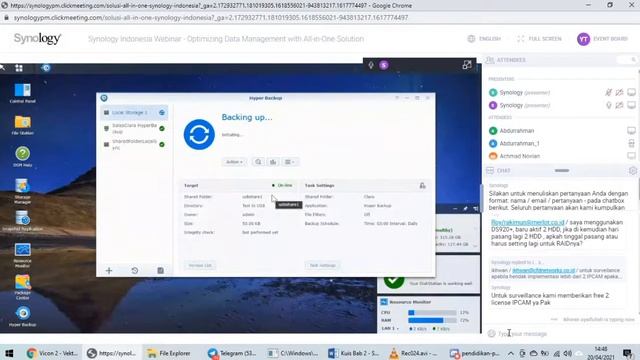This screenshot has height=360, width=640.
Task: Create new backup task with plus icon
Action: [x=109, y=271]
